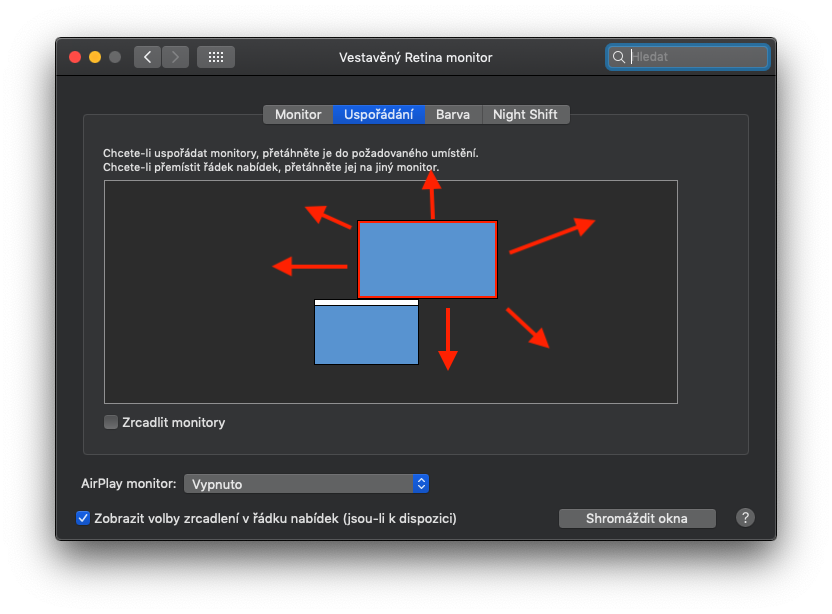Click the AirPlay dropdown arrow stepper
This screenshot has width=832, height=614.
[x=421, y=484]
